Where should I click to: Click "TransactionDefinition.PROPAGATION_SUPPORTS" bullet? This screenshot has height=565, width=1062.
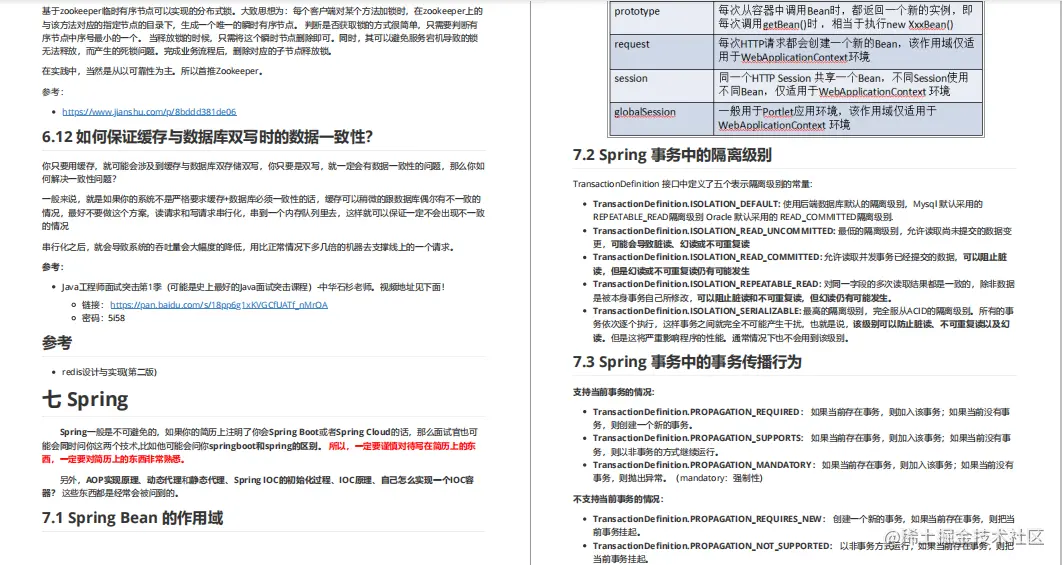click(x=802, y=444)
